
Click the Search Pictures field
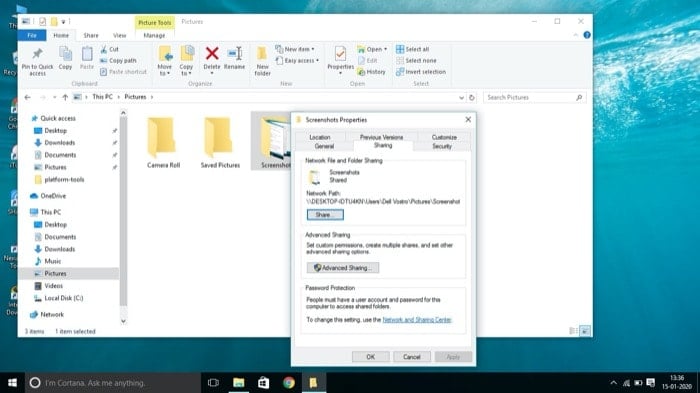coord(534,97)
